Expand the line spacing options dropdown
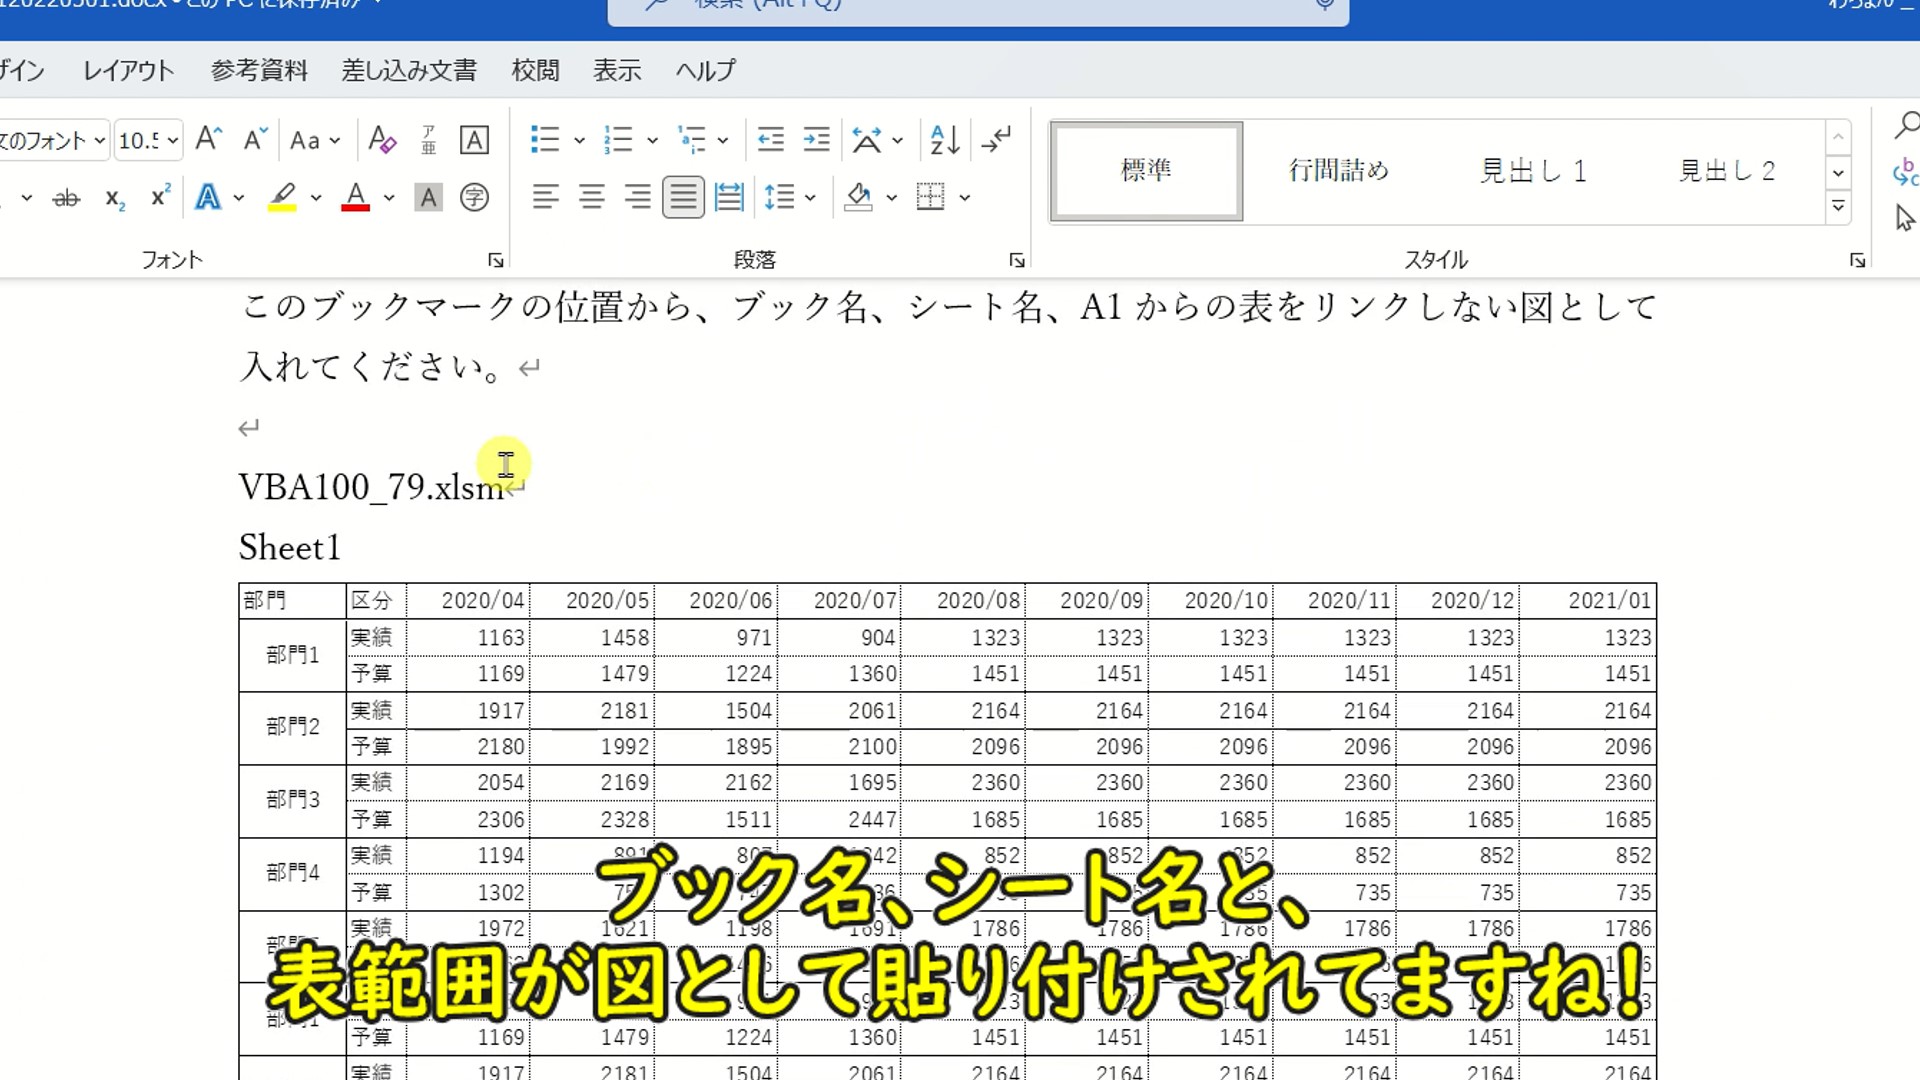The width and height of the screenshot is (1920, 1080). [810, 198]
